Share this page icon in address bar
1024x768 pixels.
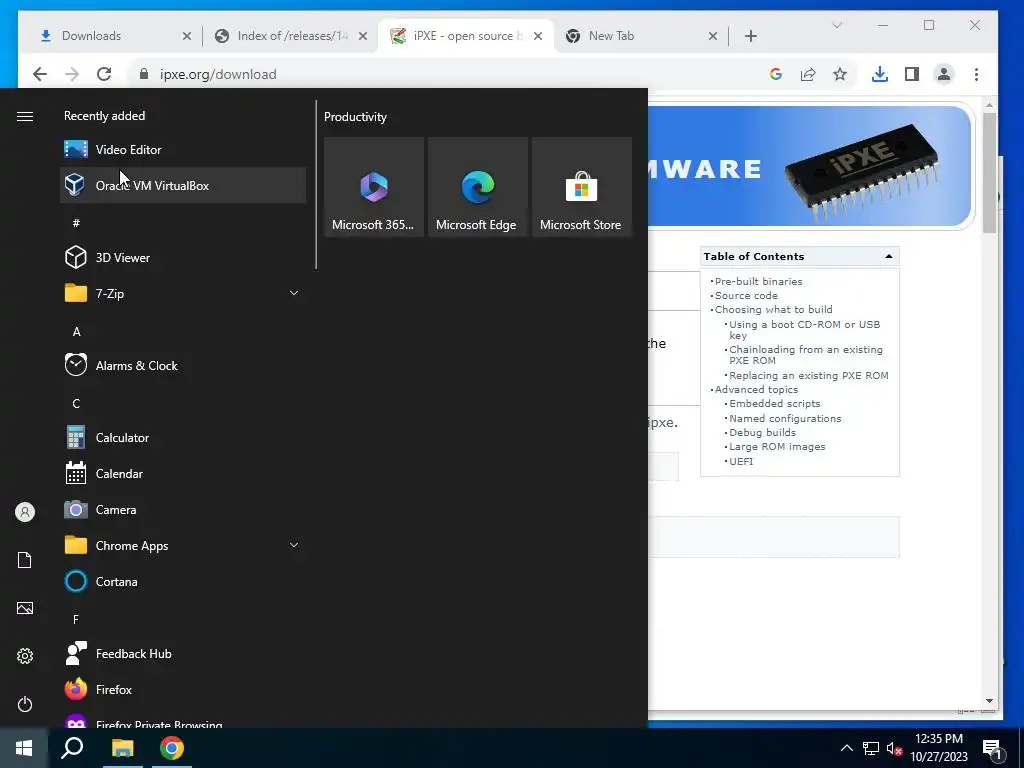[808, 74]
